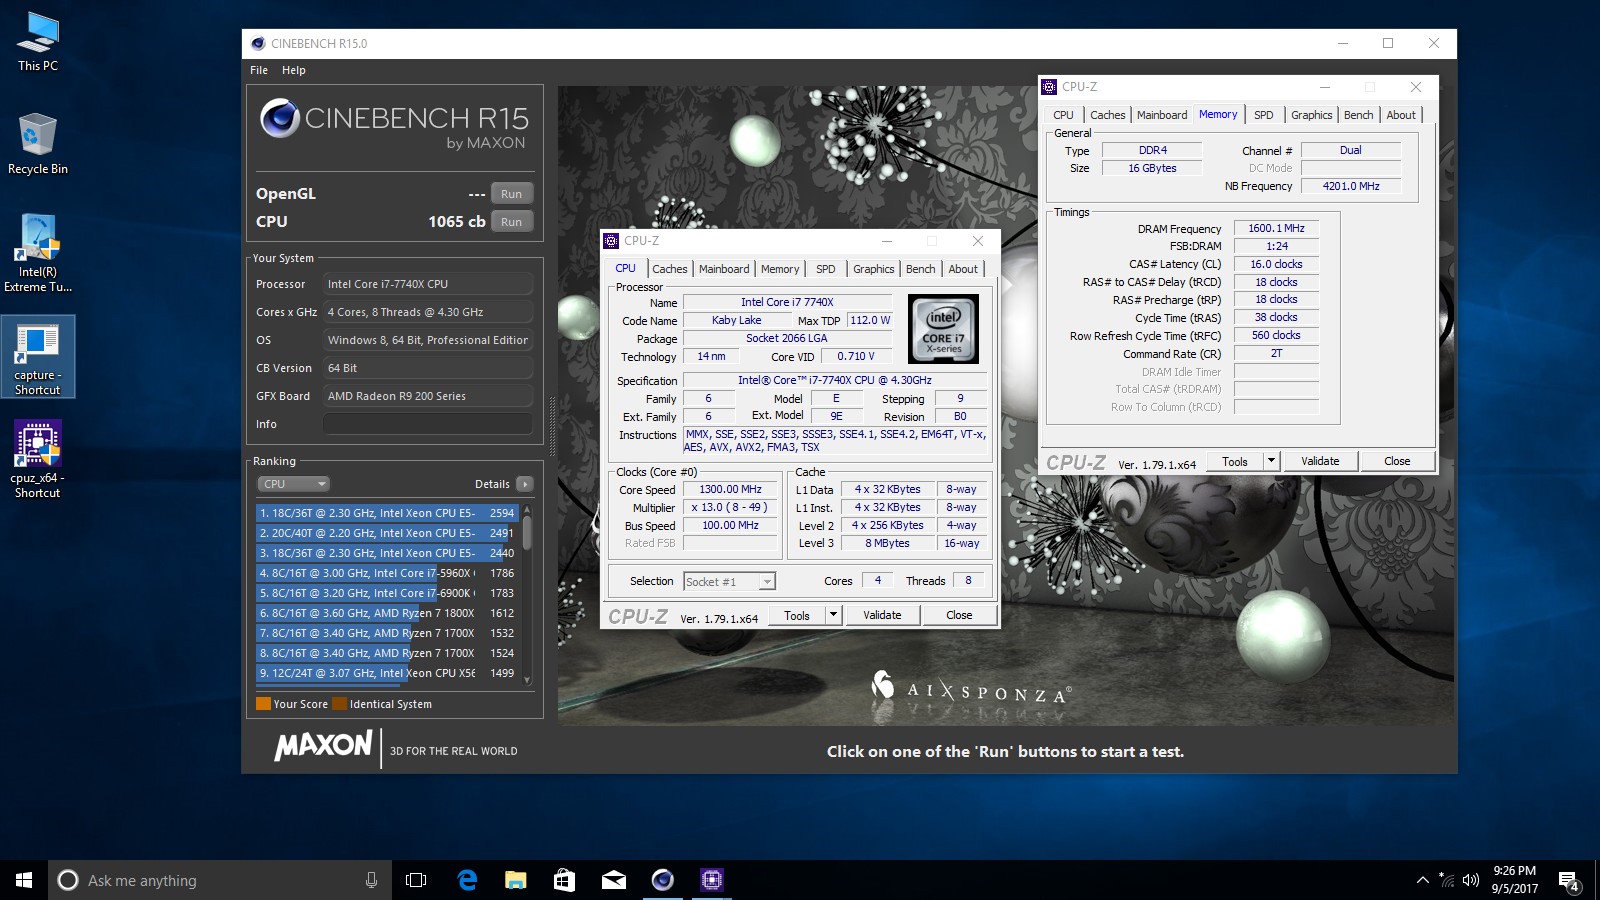Image resolution: width=1600 pixels, height=900 pixels.
Task: Open the network status tray icon
Action: point(1447,880)
